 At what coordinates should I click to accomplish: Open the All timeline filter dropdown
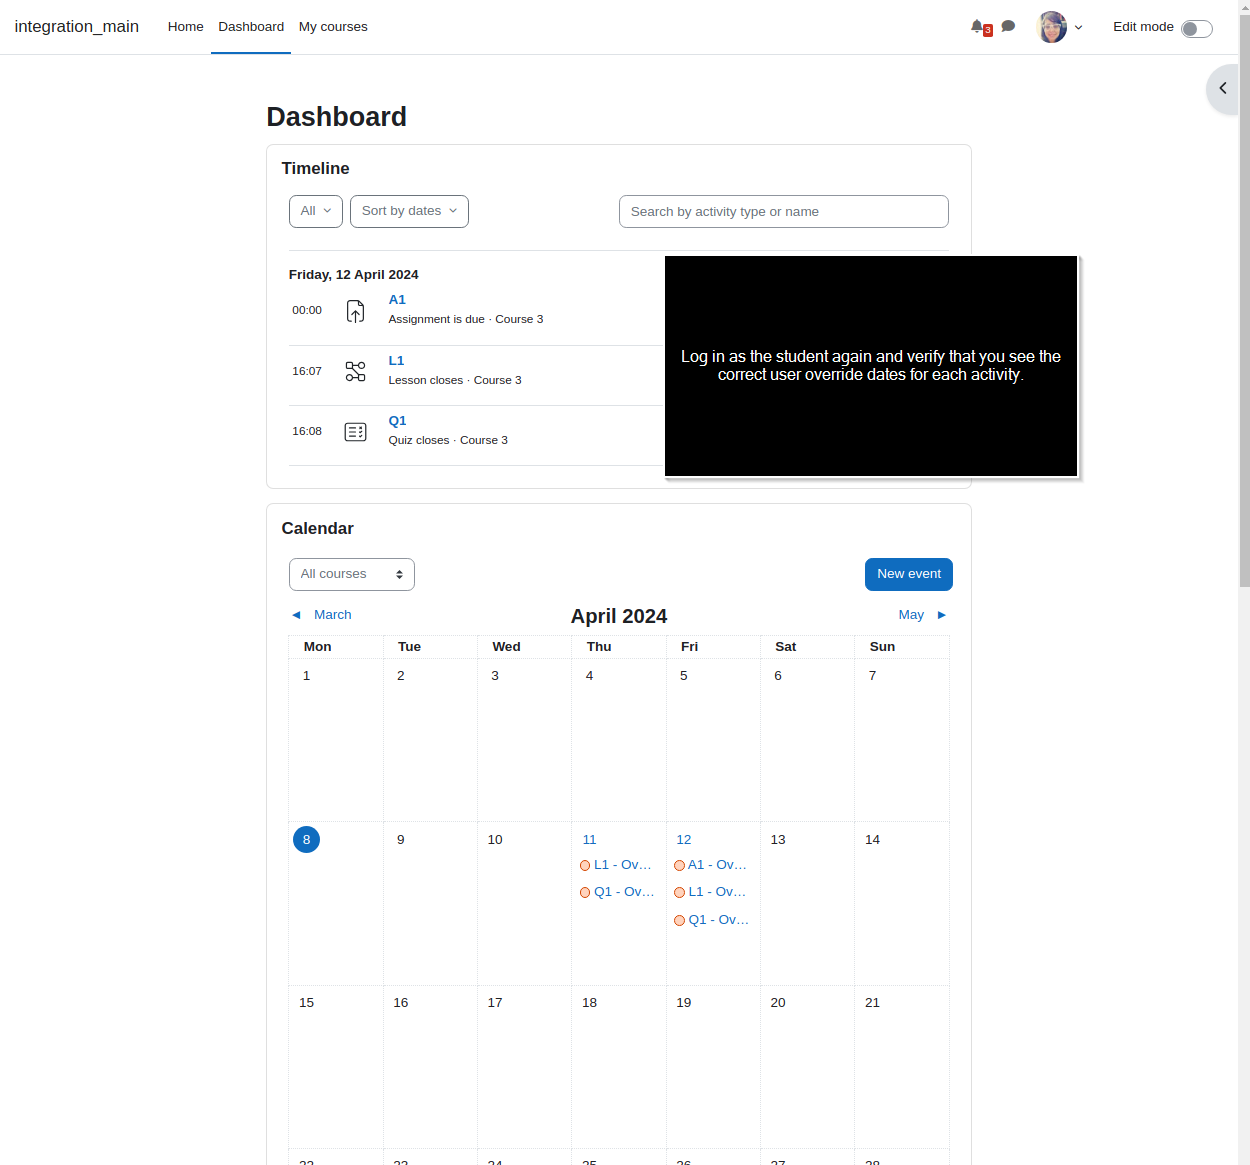(x=316, y=211)
